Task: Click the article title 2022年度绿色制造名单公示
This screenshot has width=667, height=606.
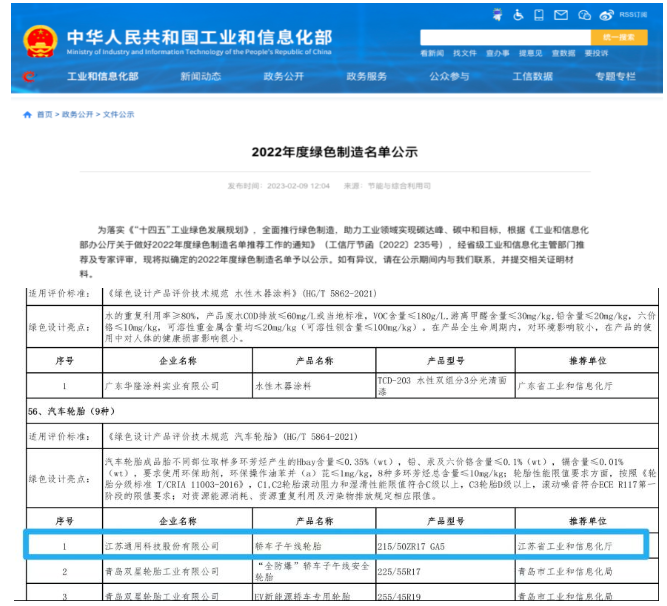Action: (x=334, y=152)
